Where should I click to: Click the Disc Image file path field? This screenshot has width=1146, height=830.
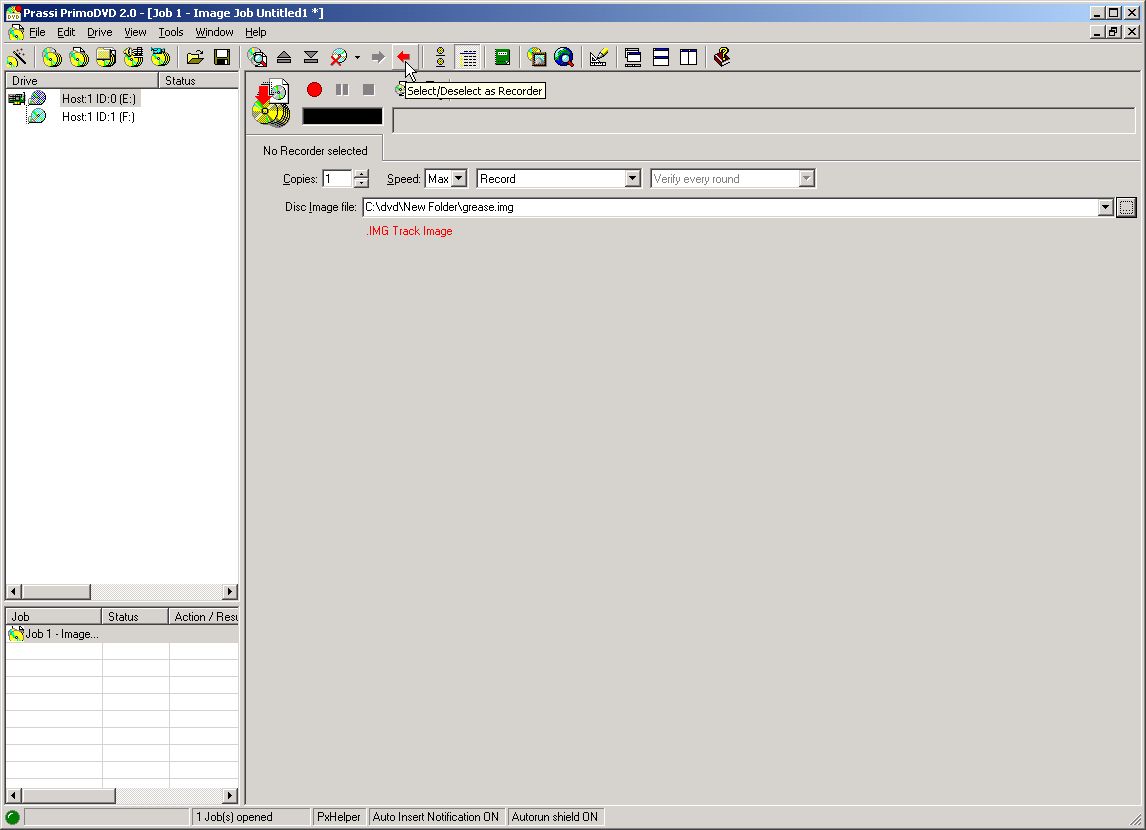point(730,208)
